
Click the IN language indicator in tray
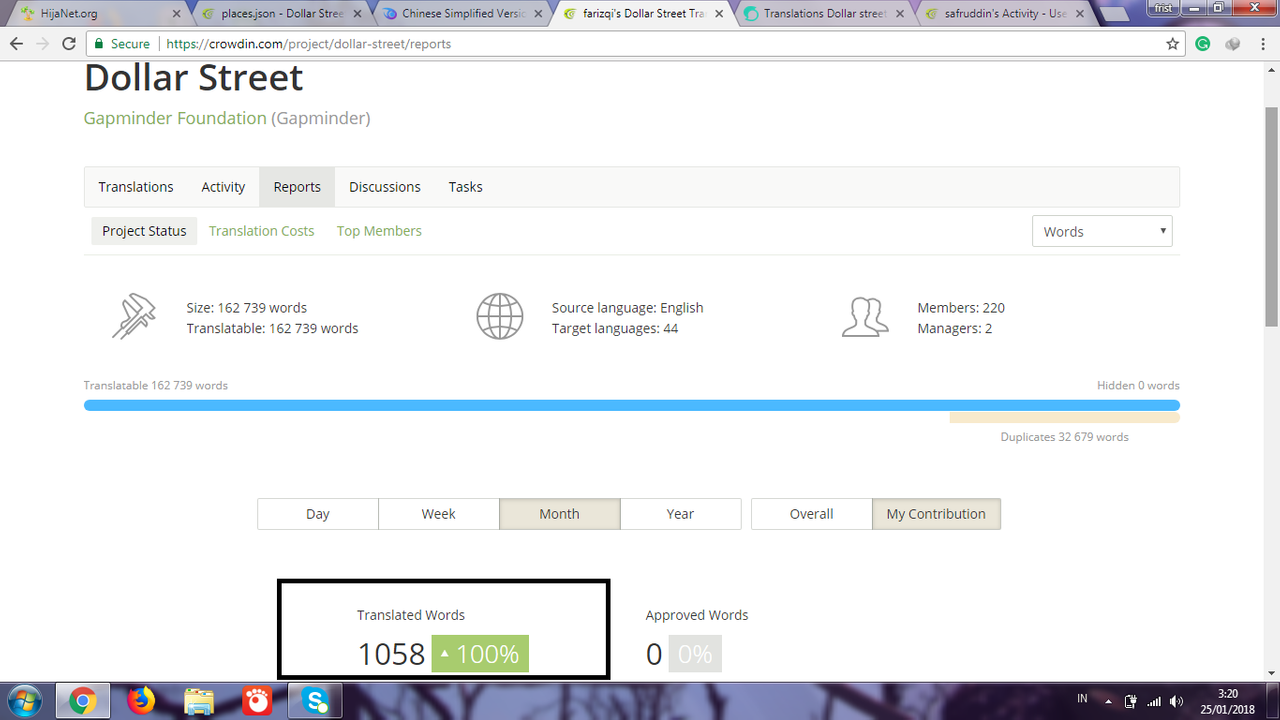point(1082,698)
